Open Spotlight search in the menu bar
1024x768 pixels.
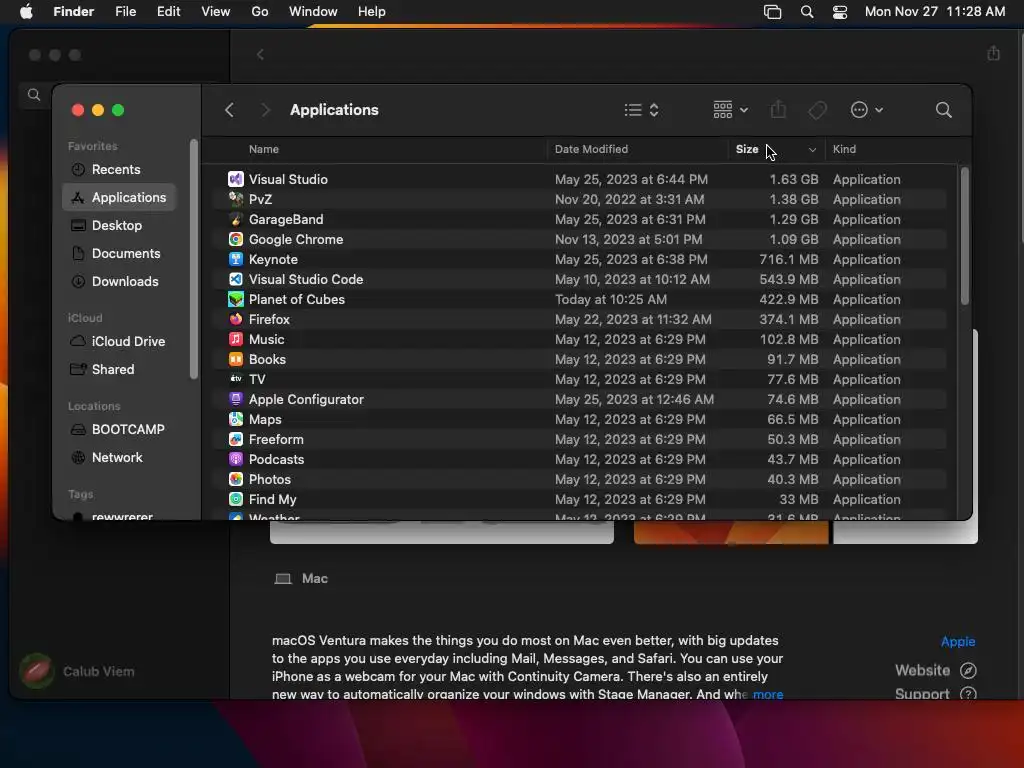click(x=807, y=12)
